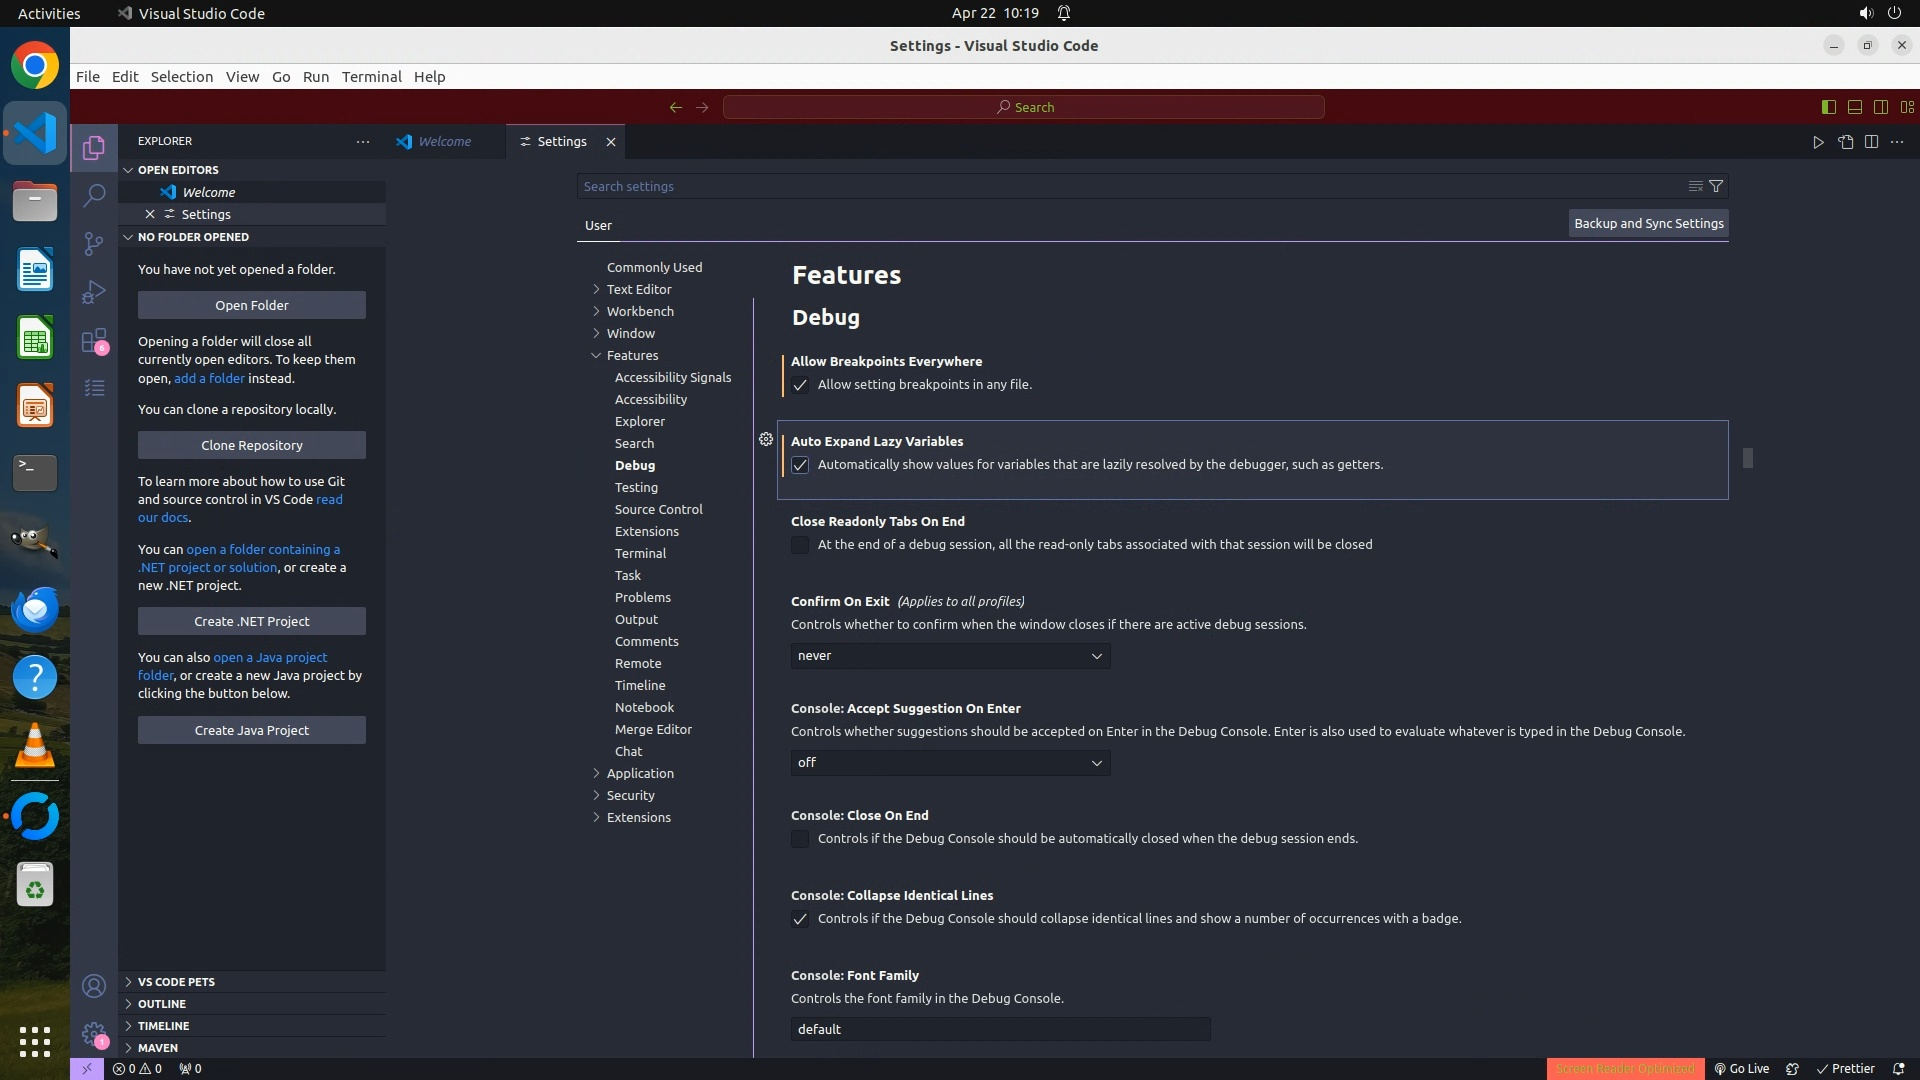Open Accept Suggestion On Enter dropdown
This screenshot has width=1920, height=1080.
(x=950, y=763)
